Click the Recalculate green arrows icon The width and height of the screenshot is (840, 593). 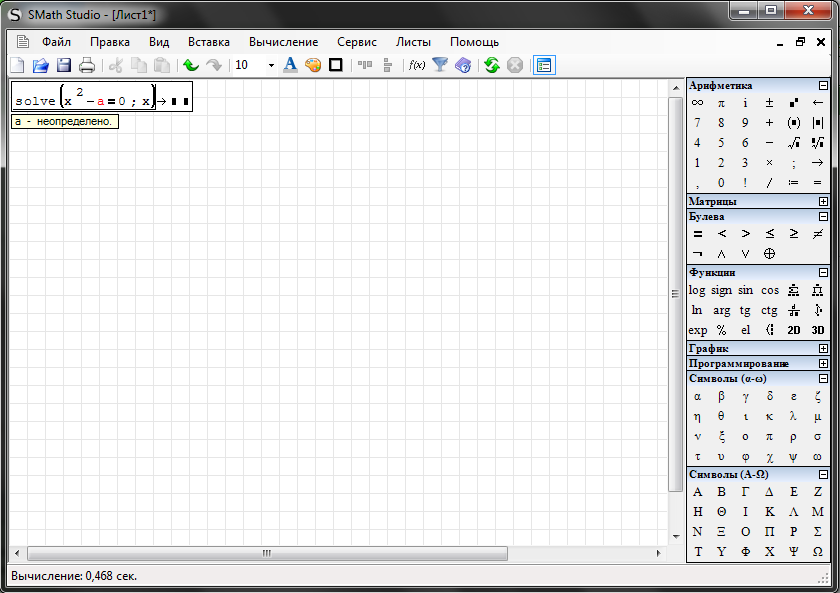(x=491, y=65)
